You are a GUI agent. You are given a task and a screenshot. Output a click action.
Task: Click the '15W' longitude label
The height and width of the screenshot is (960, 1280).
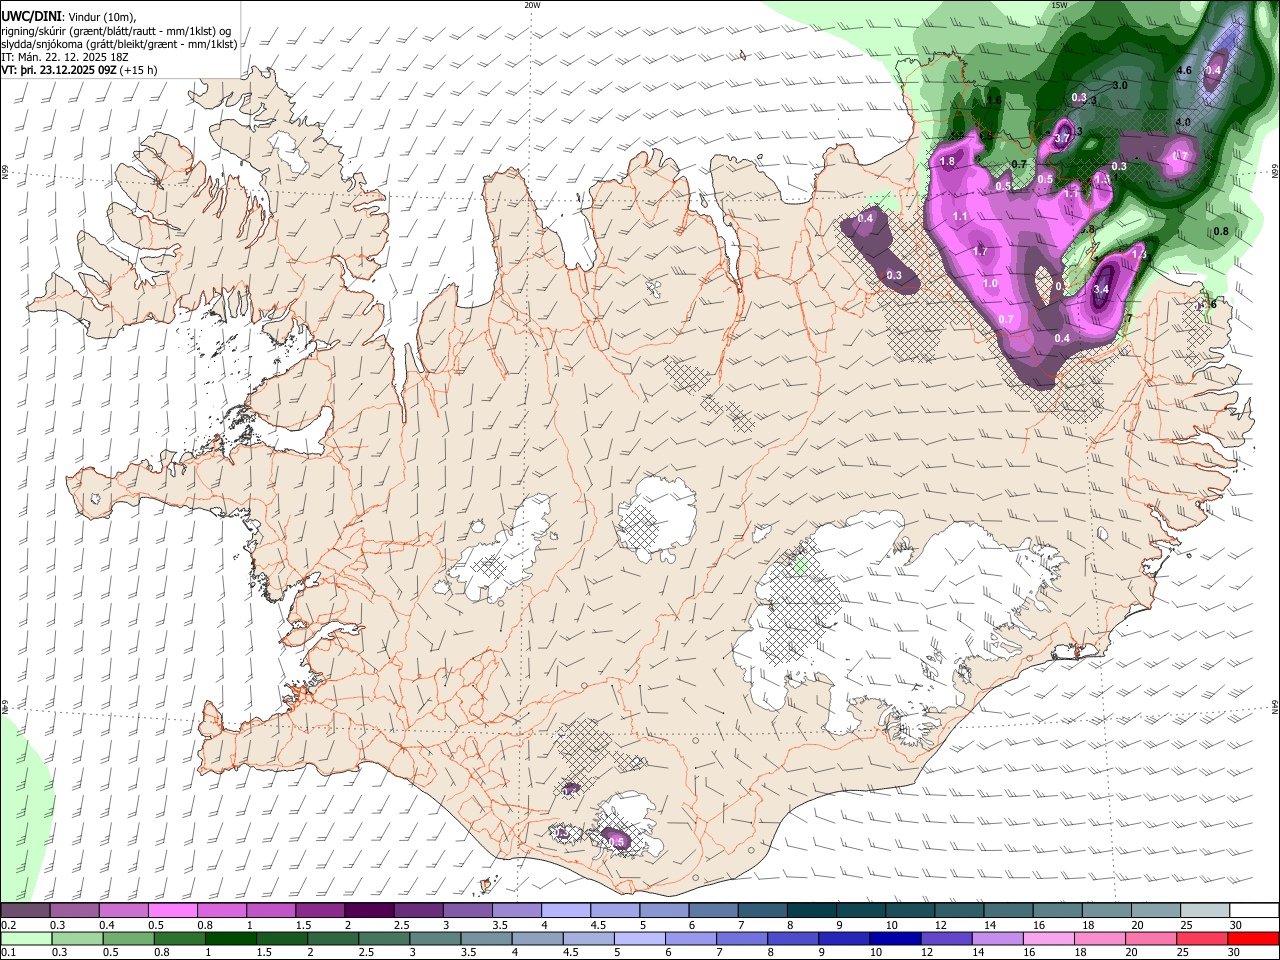(1059, 5)
